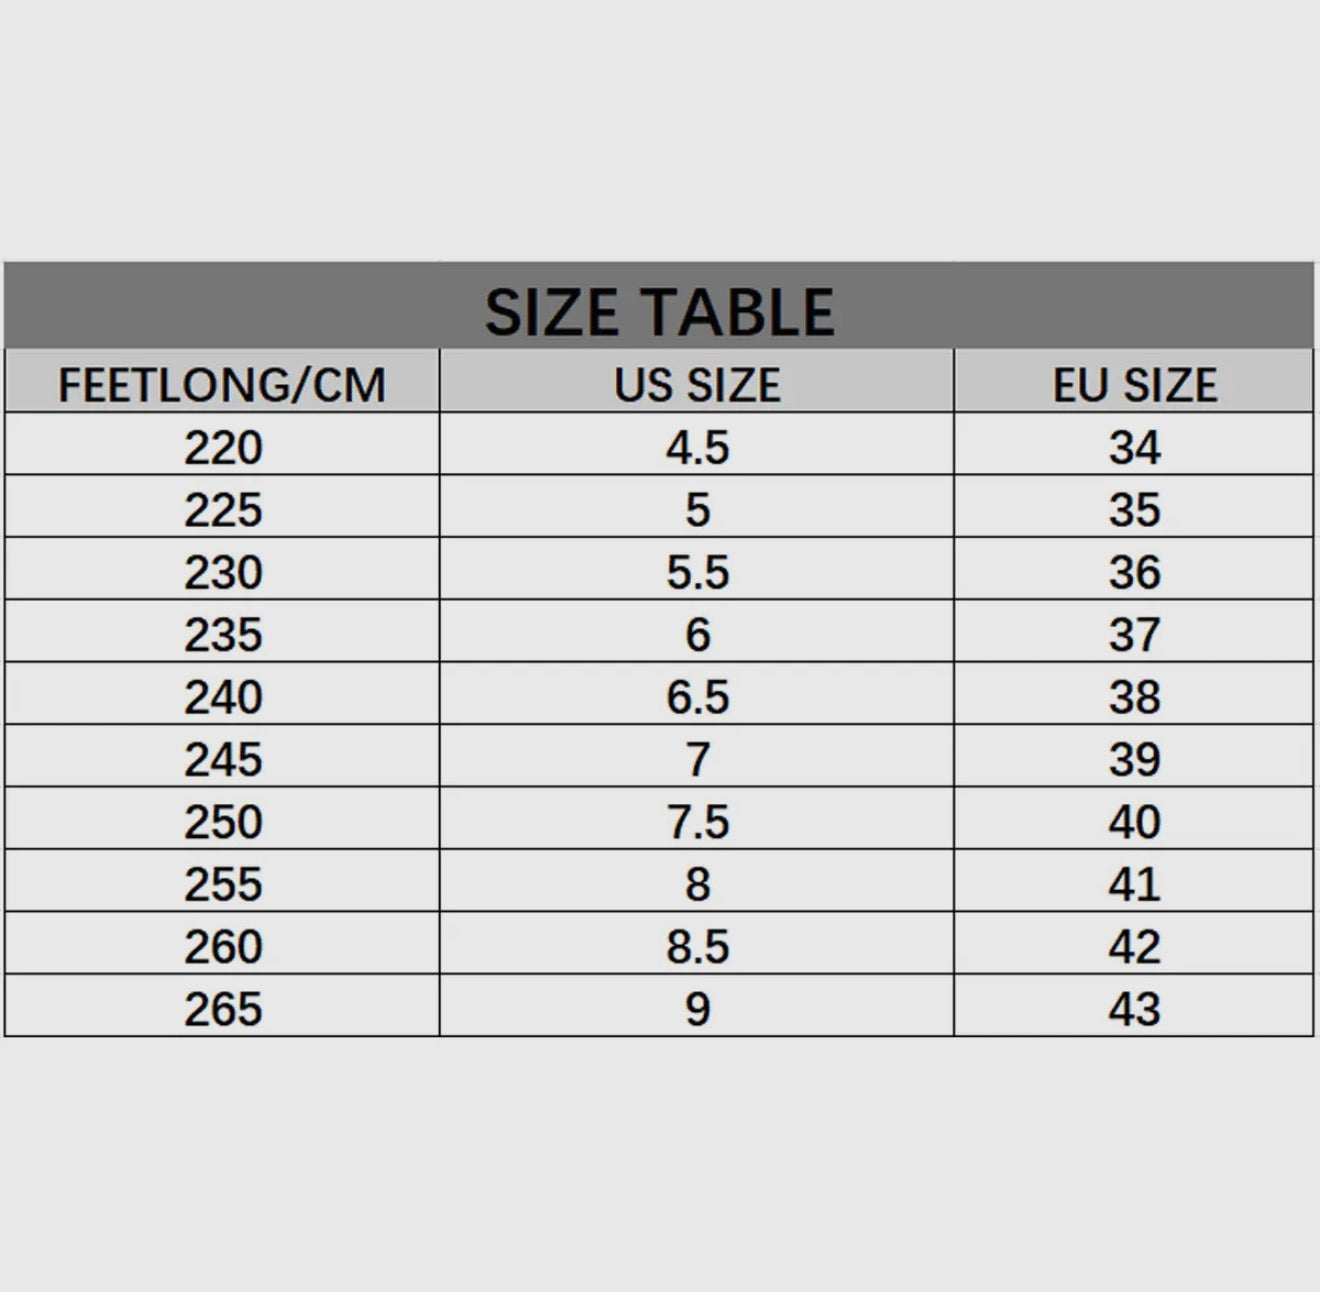Choose the EU size 37 cell

pos(1134,634)
